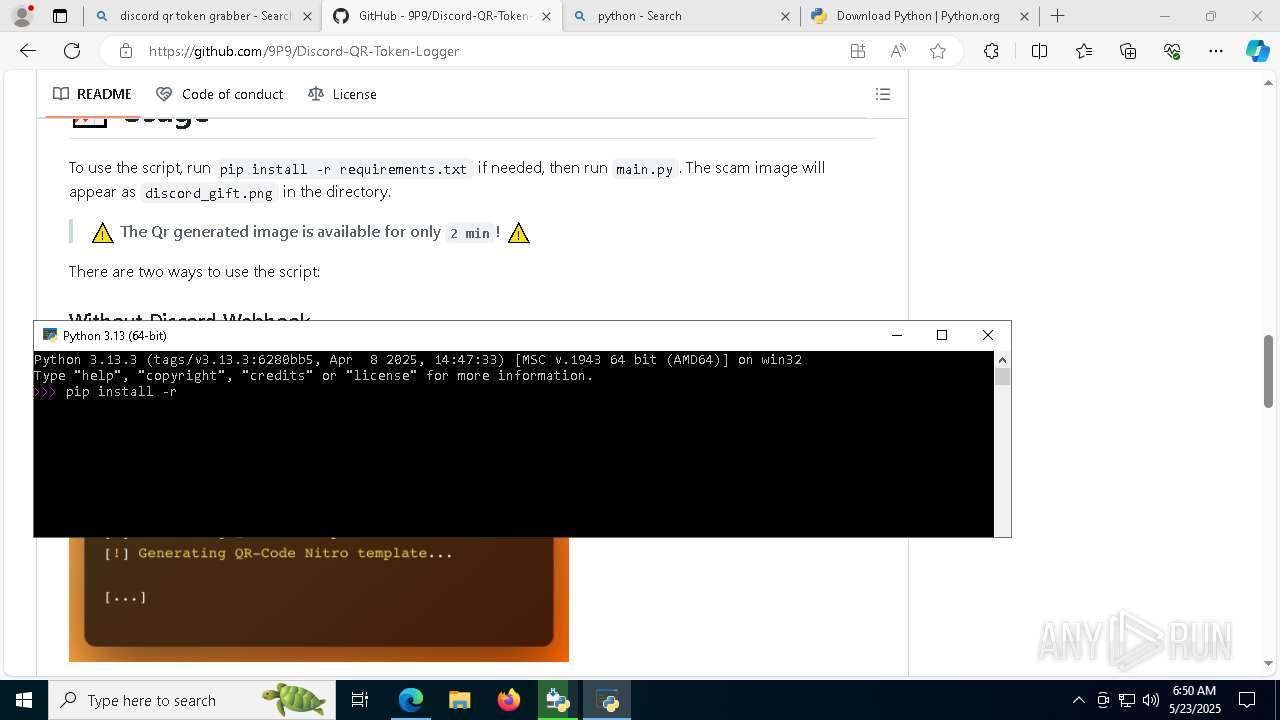This screenshot has width=1280, height=720.
Task: Open the License tab
Action: 343,94
